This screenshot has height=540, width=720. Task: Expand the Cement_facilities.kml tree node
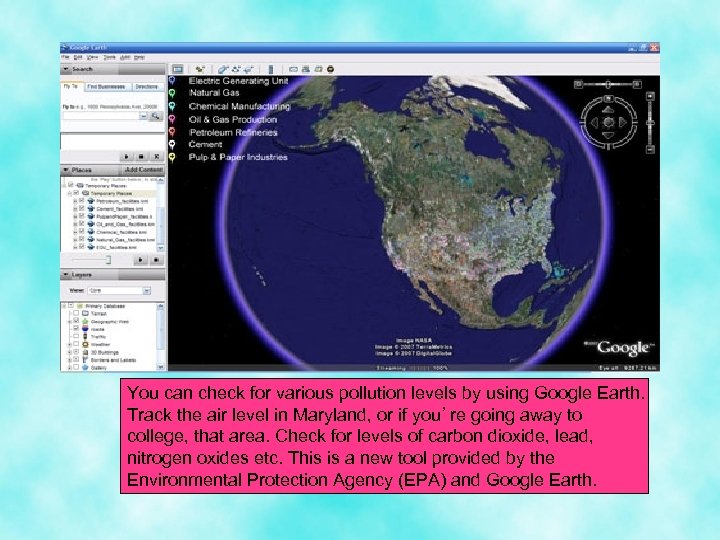75,209
